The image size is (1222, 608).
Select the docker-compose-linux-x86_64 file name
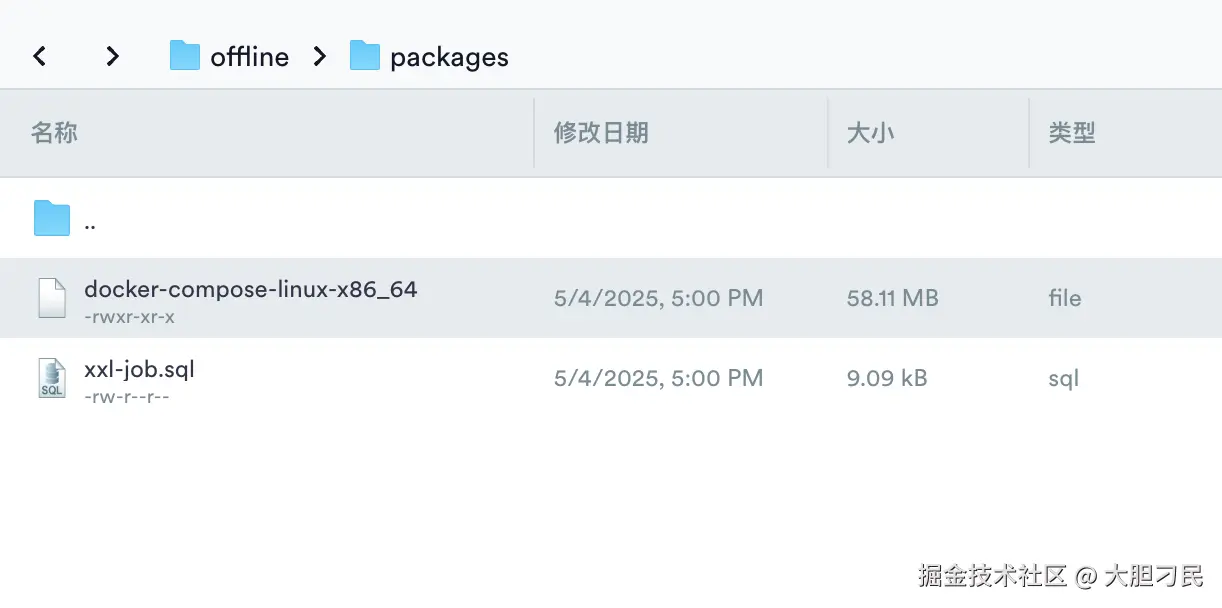click(250, 289)
